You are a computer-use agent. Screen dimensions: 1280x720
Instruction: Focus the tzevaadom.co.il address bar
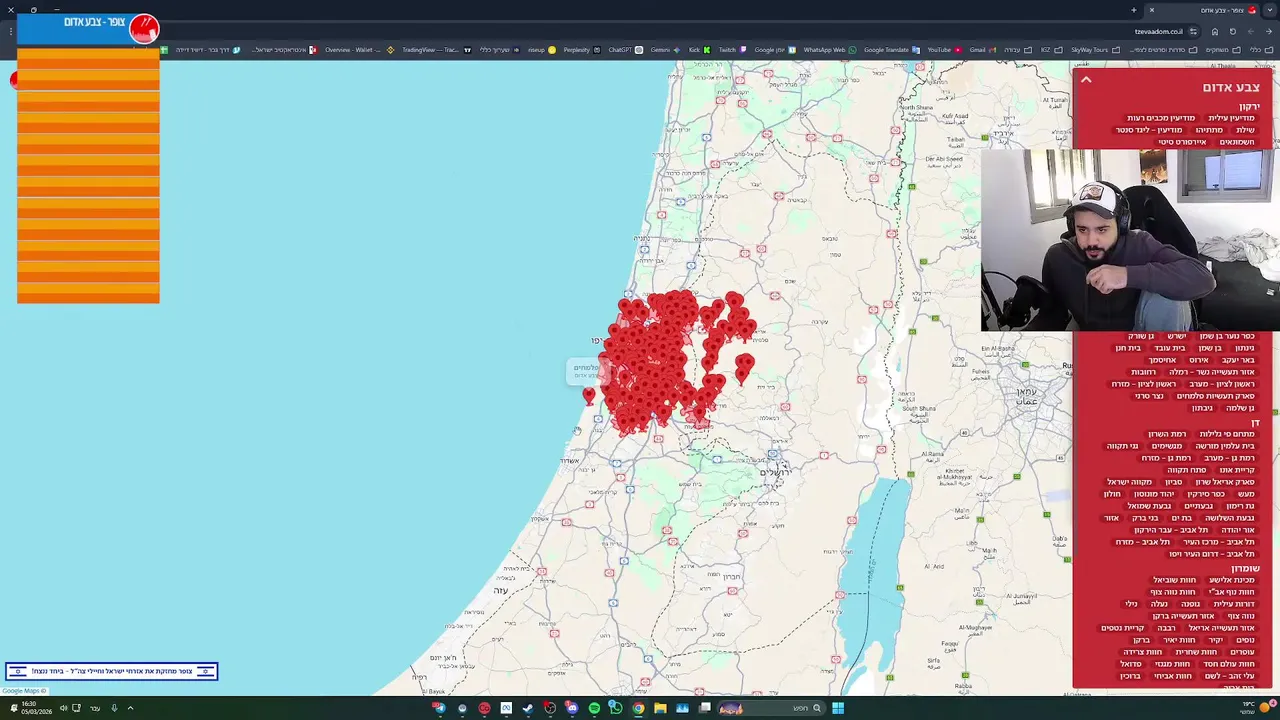tap(1160, 31)
